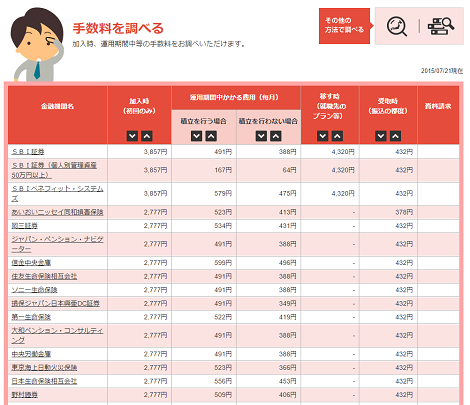This screenshot has height=405, width=470.
Task: Click the その他の方法で調べる red label
Action: point(344,26)
